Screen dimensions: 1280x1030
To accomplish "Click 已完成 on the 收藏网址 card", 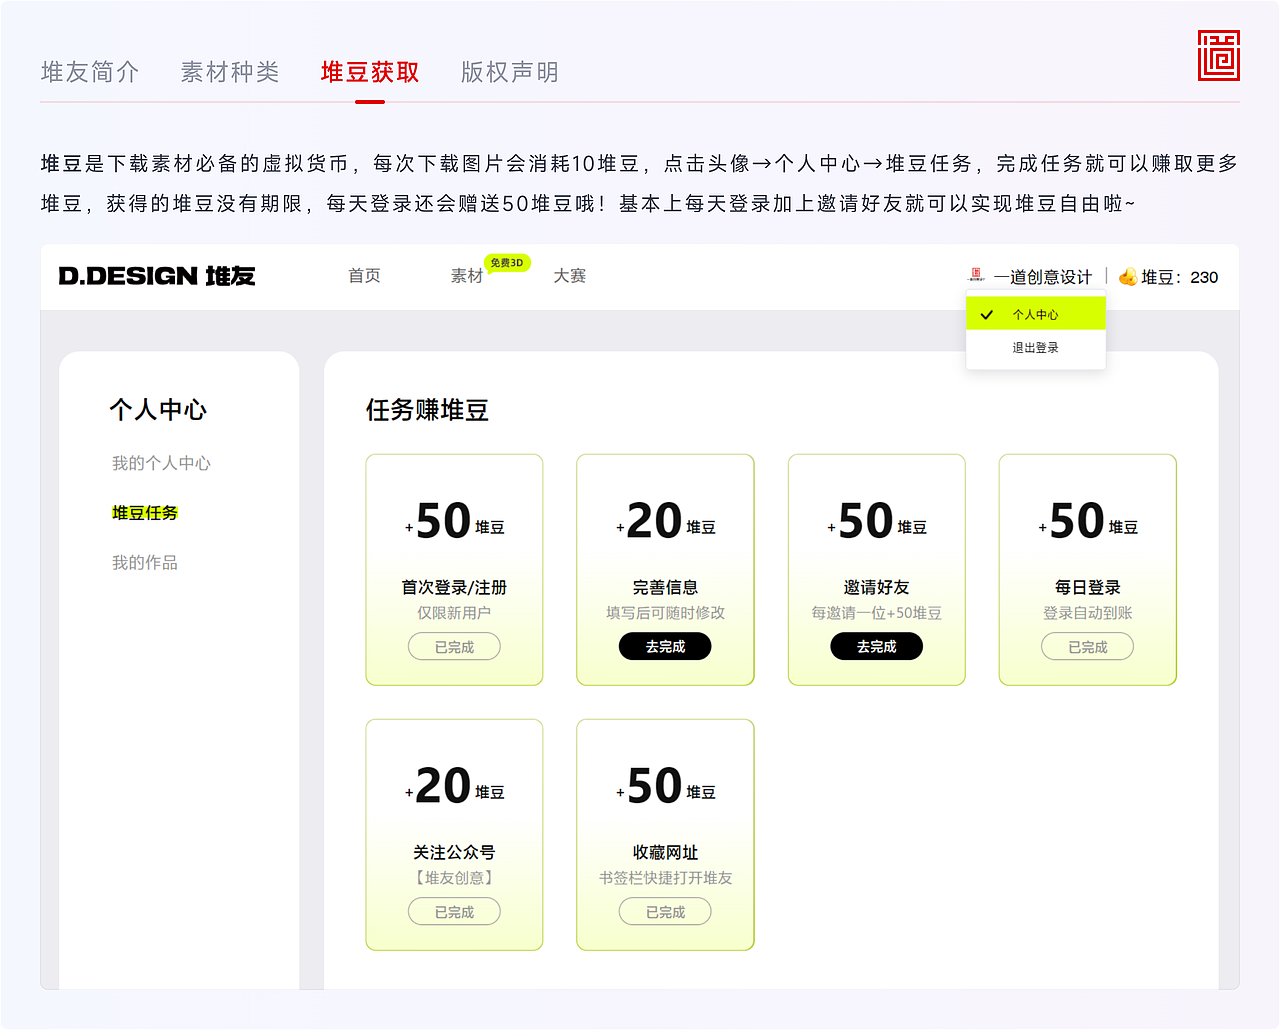I will tap(665, 911).
